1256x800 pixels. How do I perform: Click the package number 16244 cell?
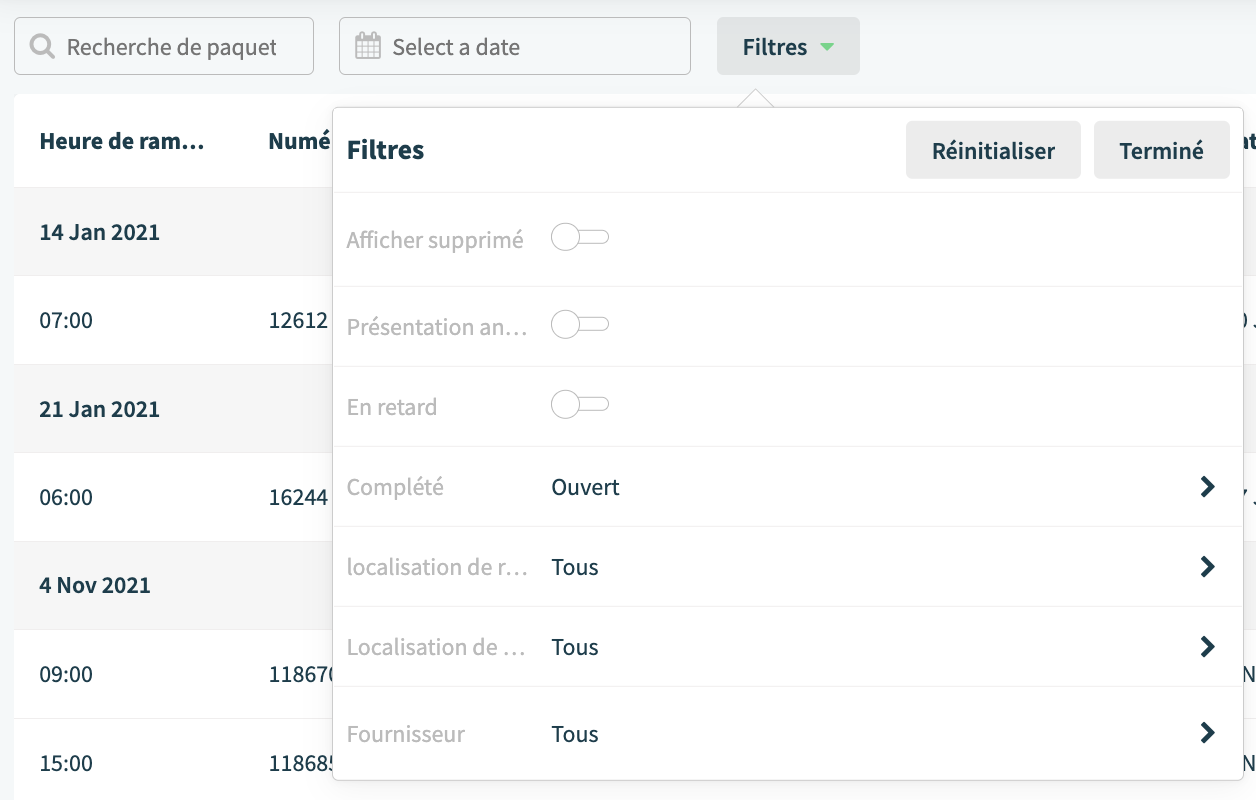298,497
